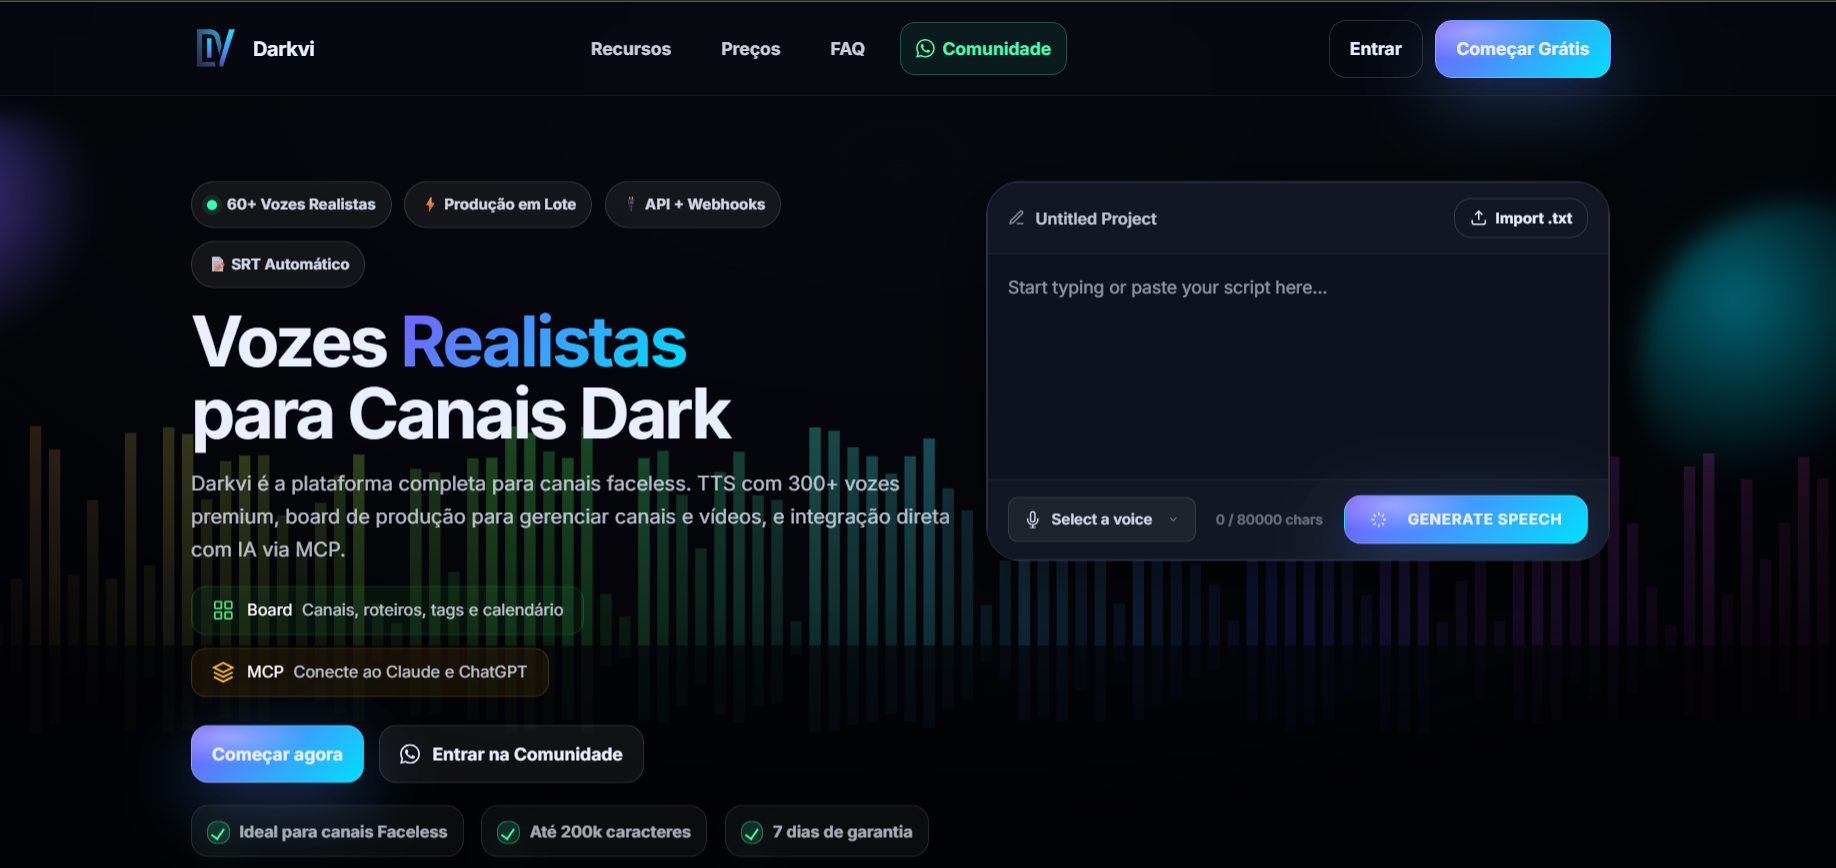Click checkmark beside 7 dias de garantia

click(x=752, y=832)
